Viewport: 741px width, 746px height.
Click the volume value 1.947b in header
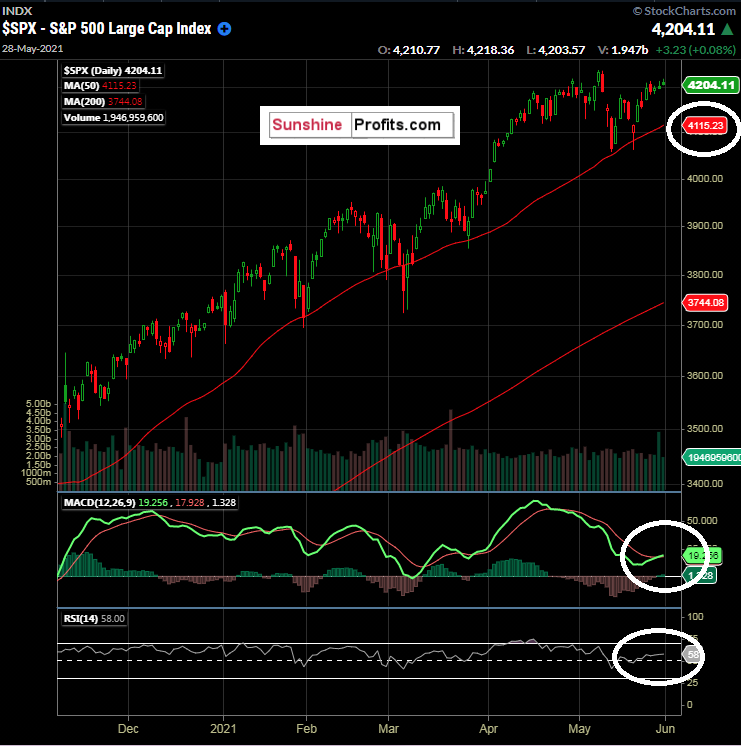(629, 50)
